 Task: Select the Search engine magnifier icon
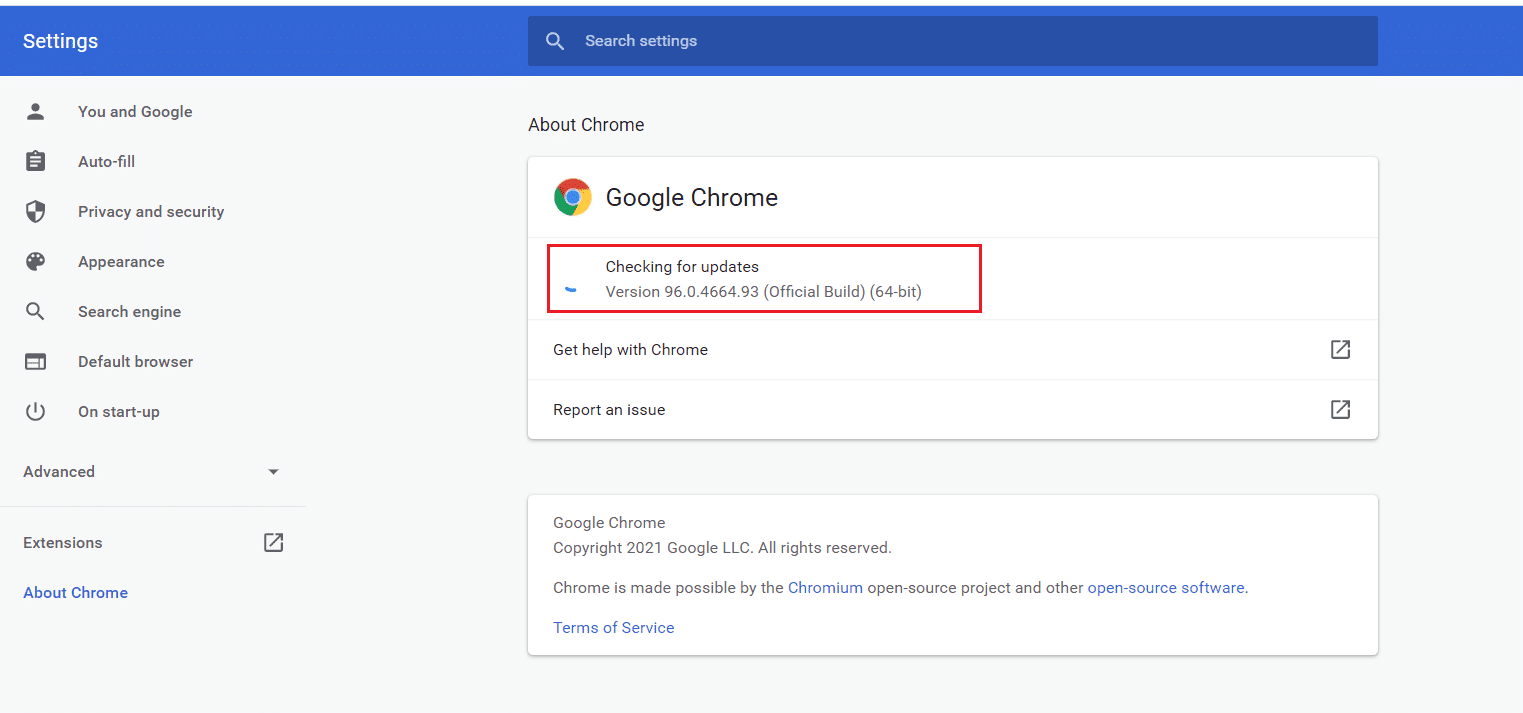[x=36, y=311]
